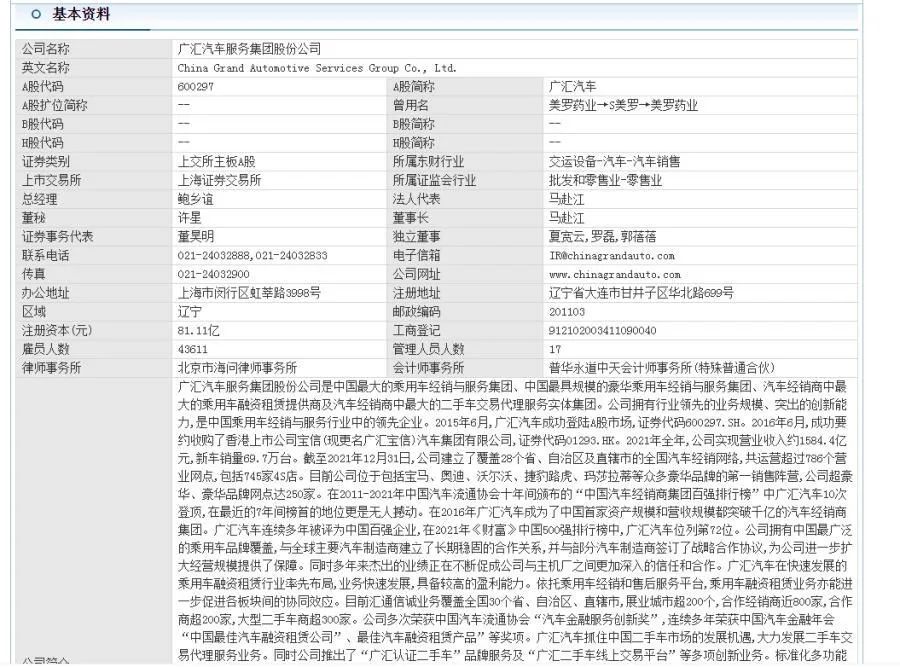This screenshot has height=667, width=900.
Task: Click 批发和零售业-零售业 industry value
Action: [x=605, y=180]
